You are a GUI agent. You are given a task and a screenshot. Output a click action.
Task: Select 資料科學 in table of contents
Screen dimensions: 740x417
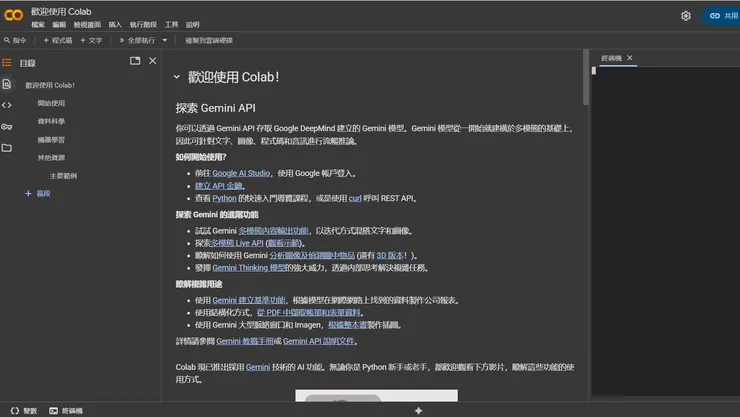[x=51, y=121]
